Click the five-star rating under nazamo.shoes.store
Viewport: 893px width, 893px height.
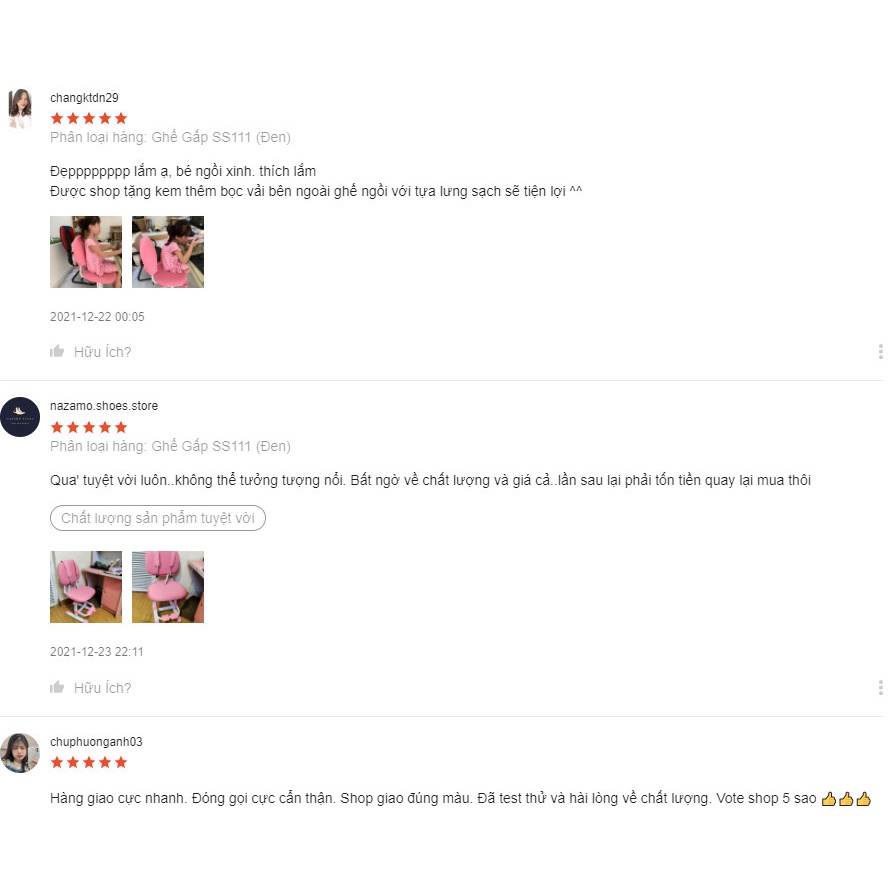89,427
